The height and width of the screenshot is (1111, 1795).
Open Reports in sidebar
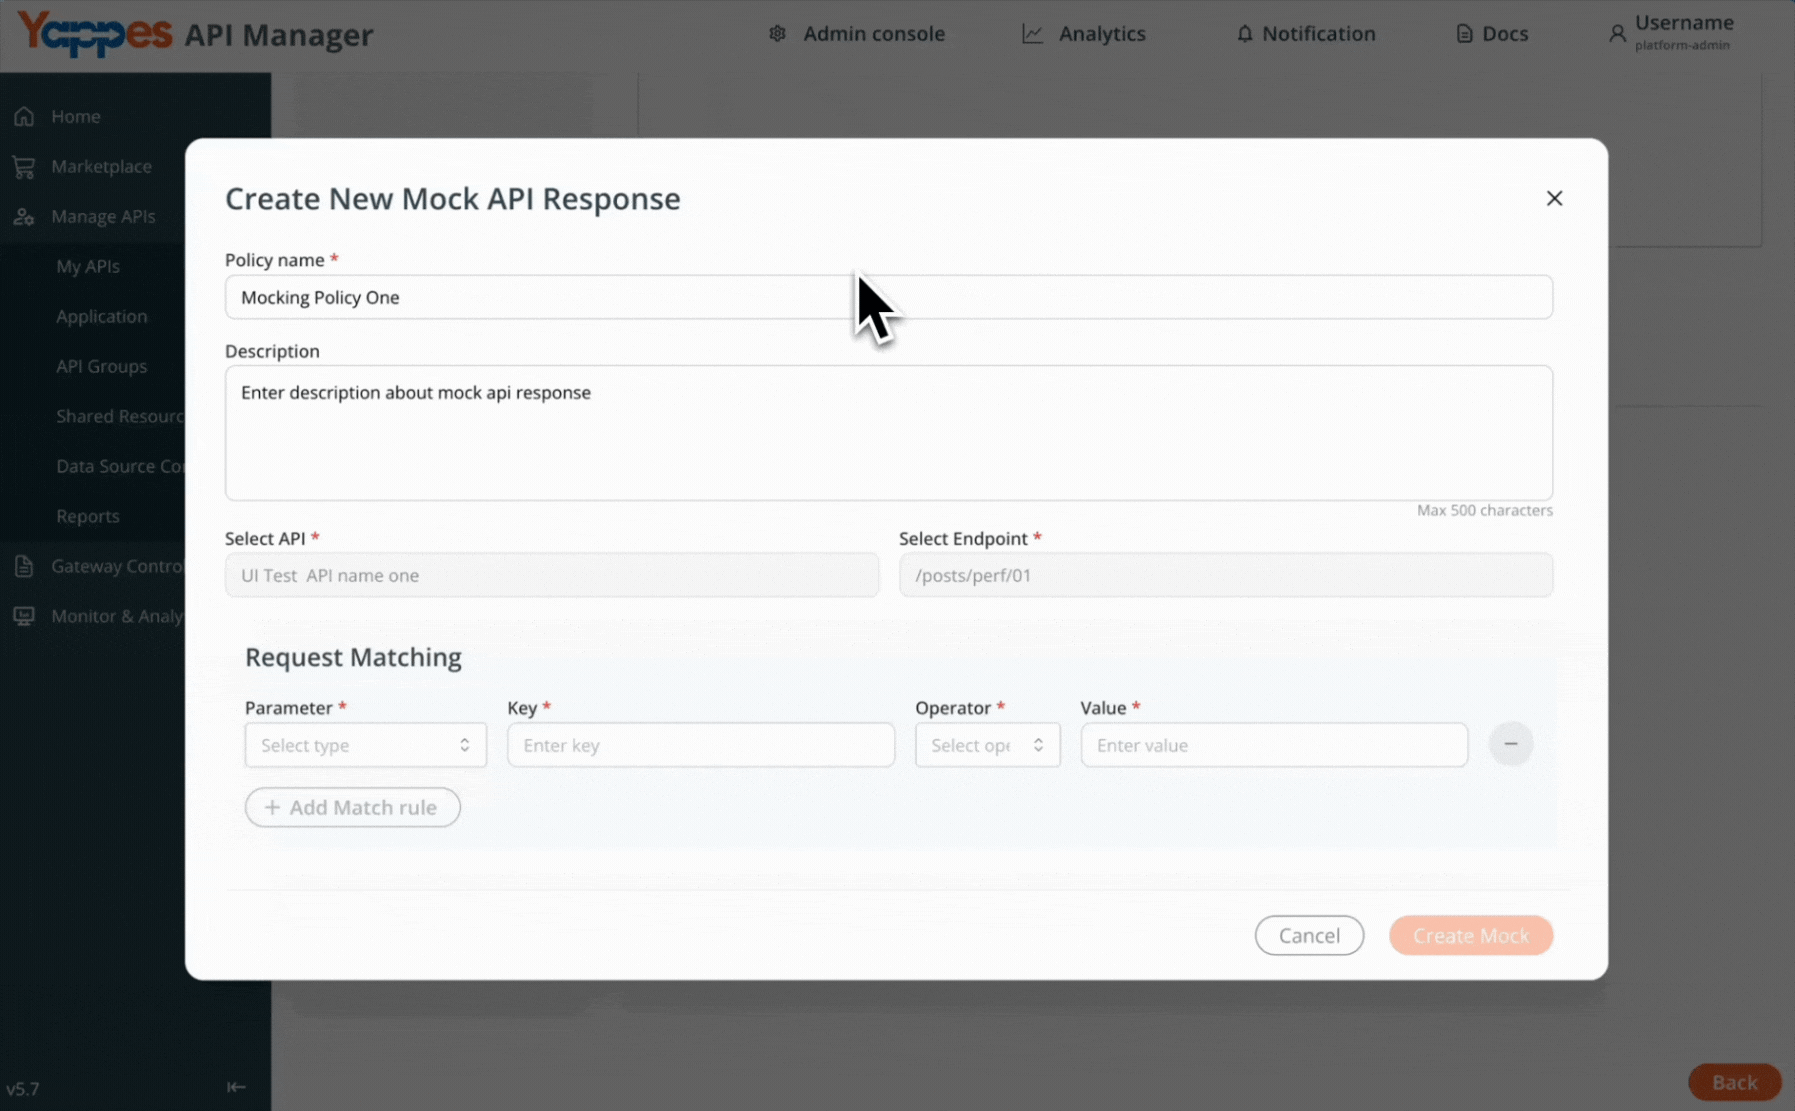tap(88, 516)
